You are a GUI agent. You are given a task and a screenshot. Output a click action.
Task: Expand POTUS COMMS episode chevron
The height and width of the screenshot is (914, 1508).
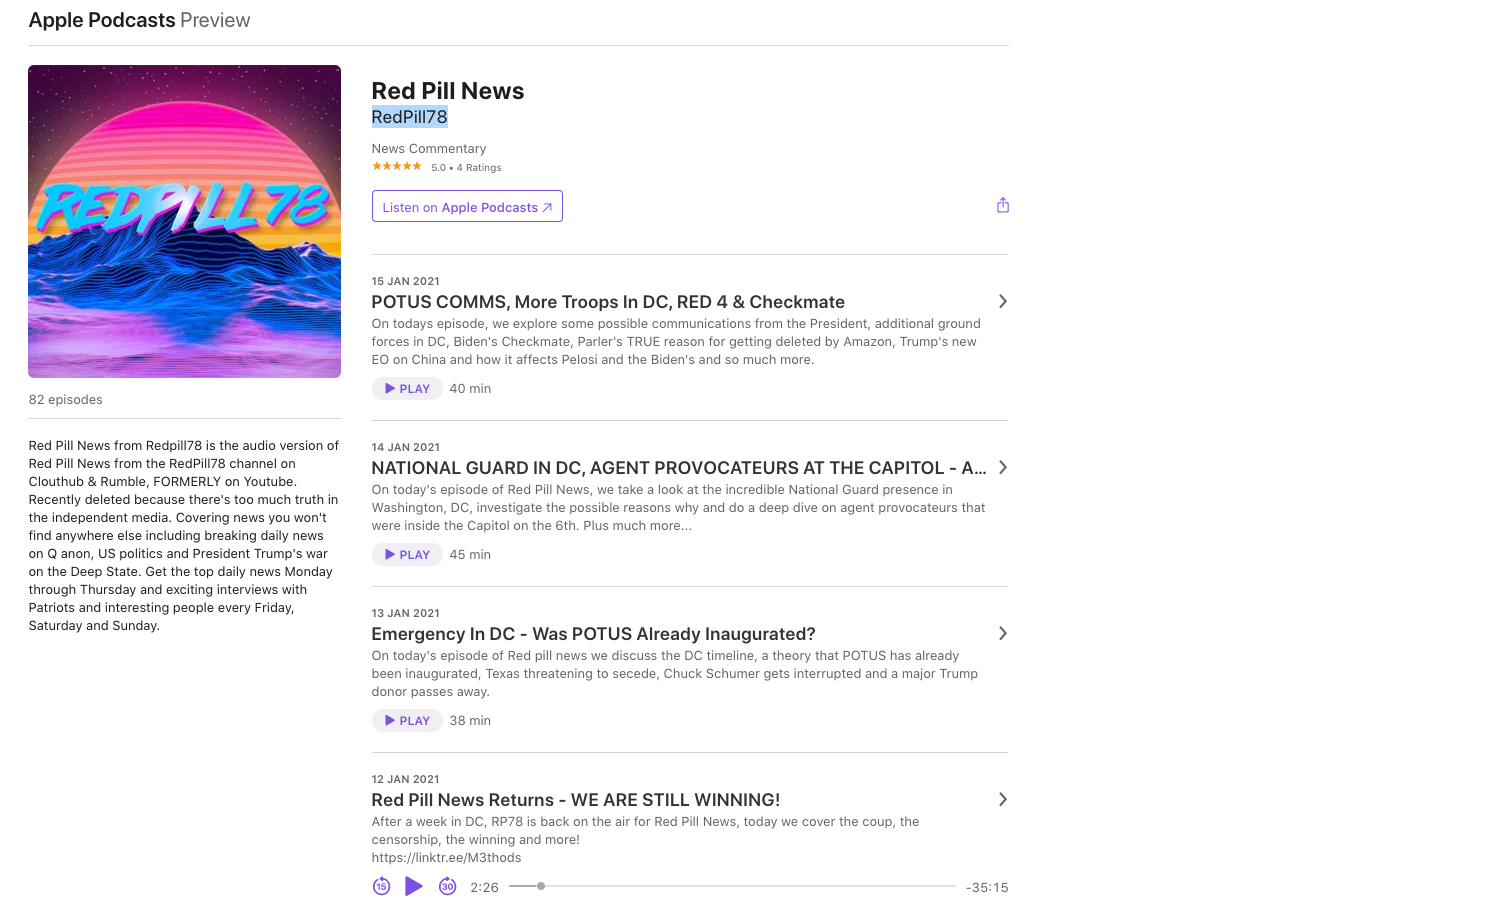[1002, 301]
